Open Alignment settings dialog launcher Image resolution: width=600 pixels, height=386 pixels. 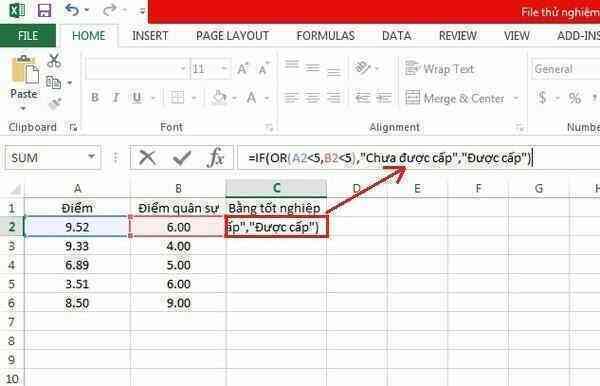coord(519,128)
